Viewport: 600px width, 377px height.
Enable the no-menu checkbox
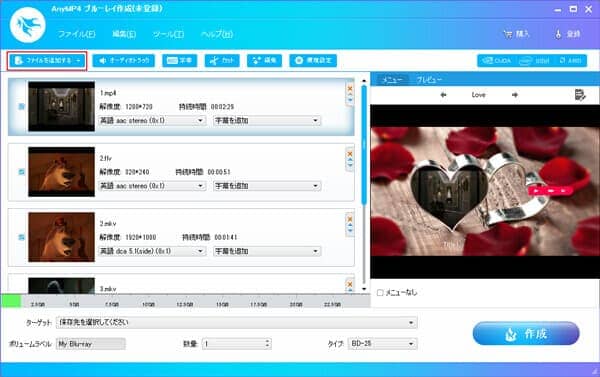point(380,292)
